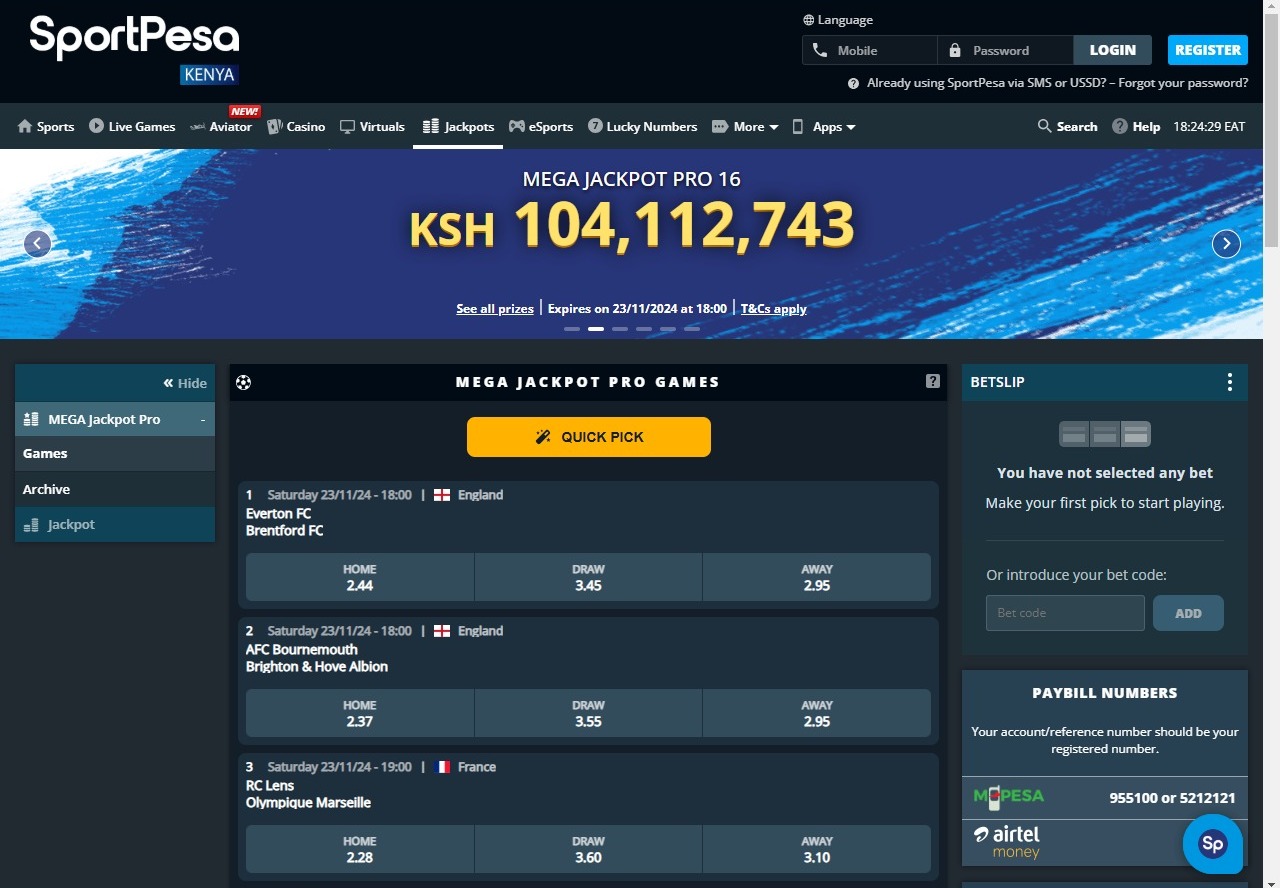The image size is (1280, 888).
Task: Click the 'Olympique Marseille' team name
Action: tap(308, 802)
